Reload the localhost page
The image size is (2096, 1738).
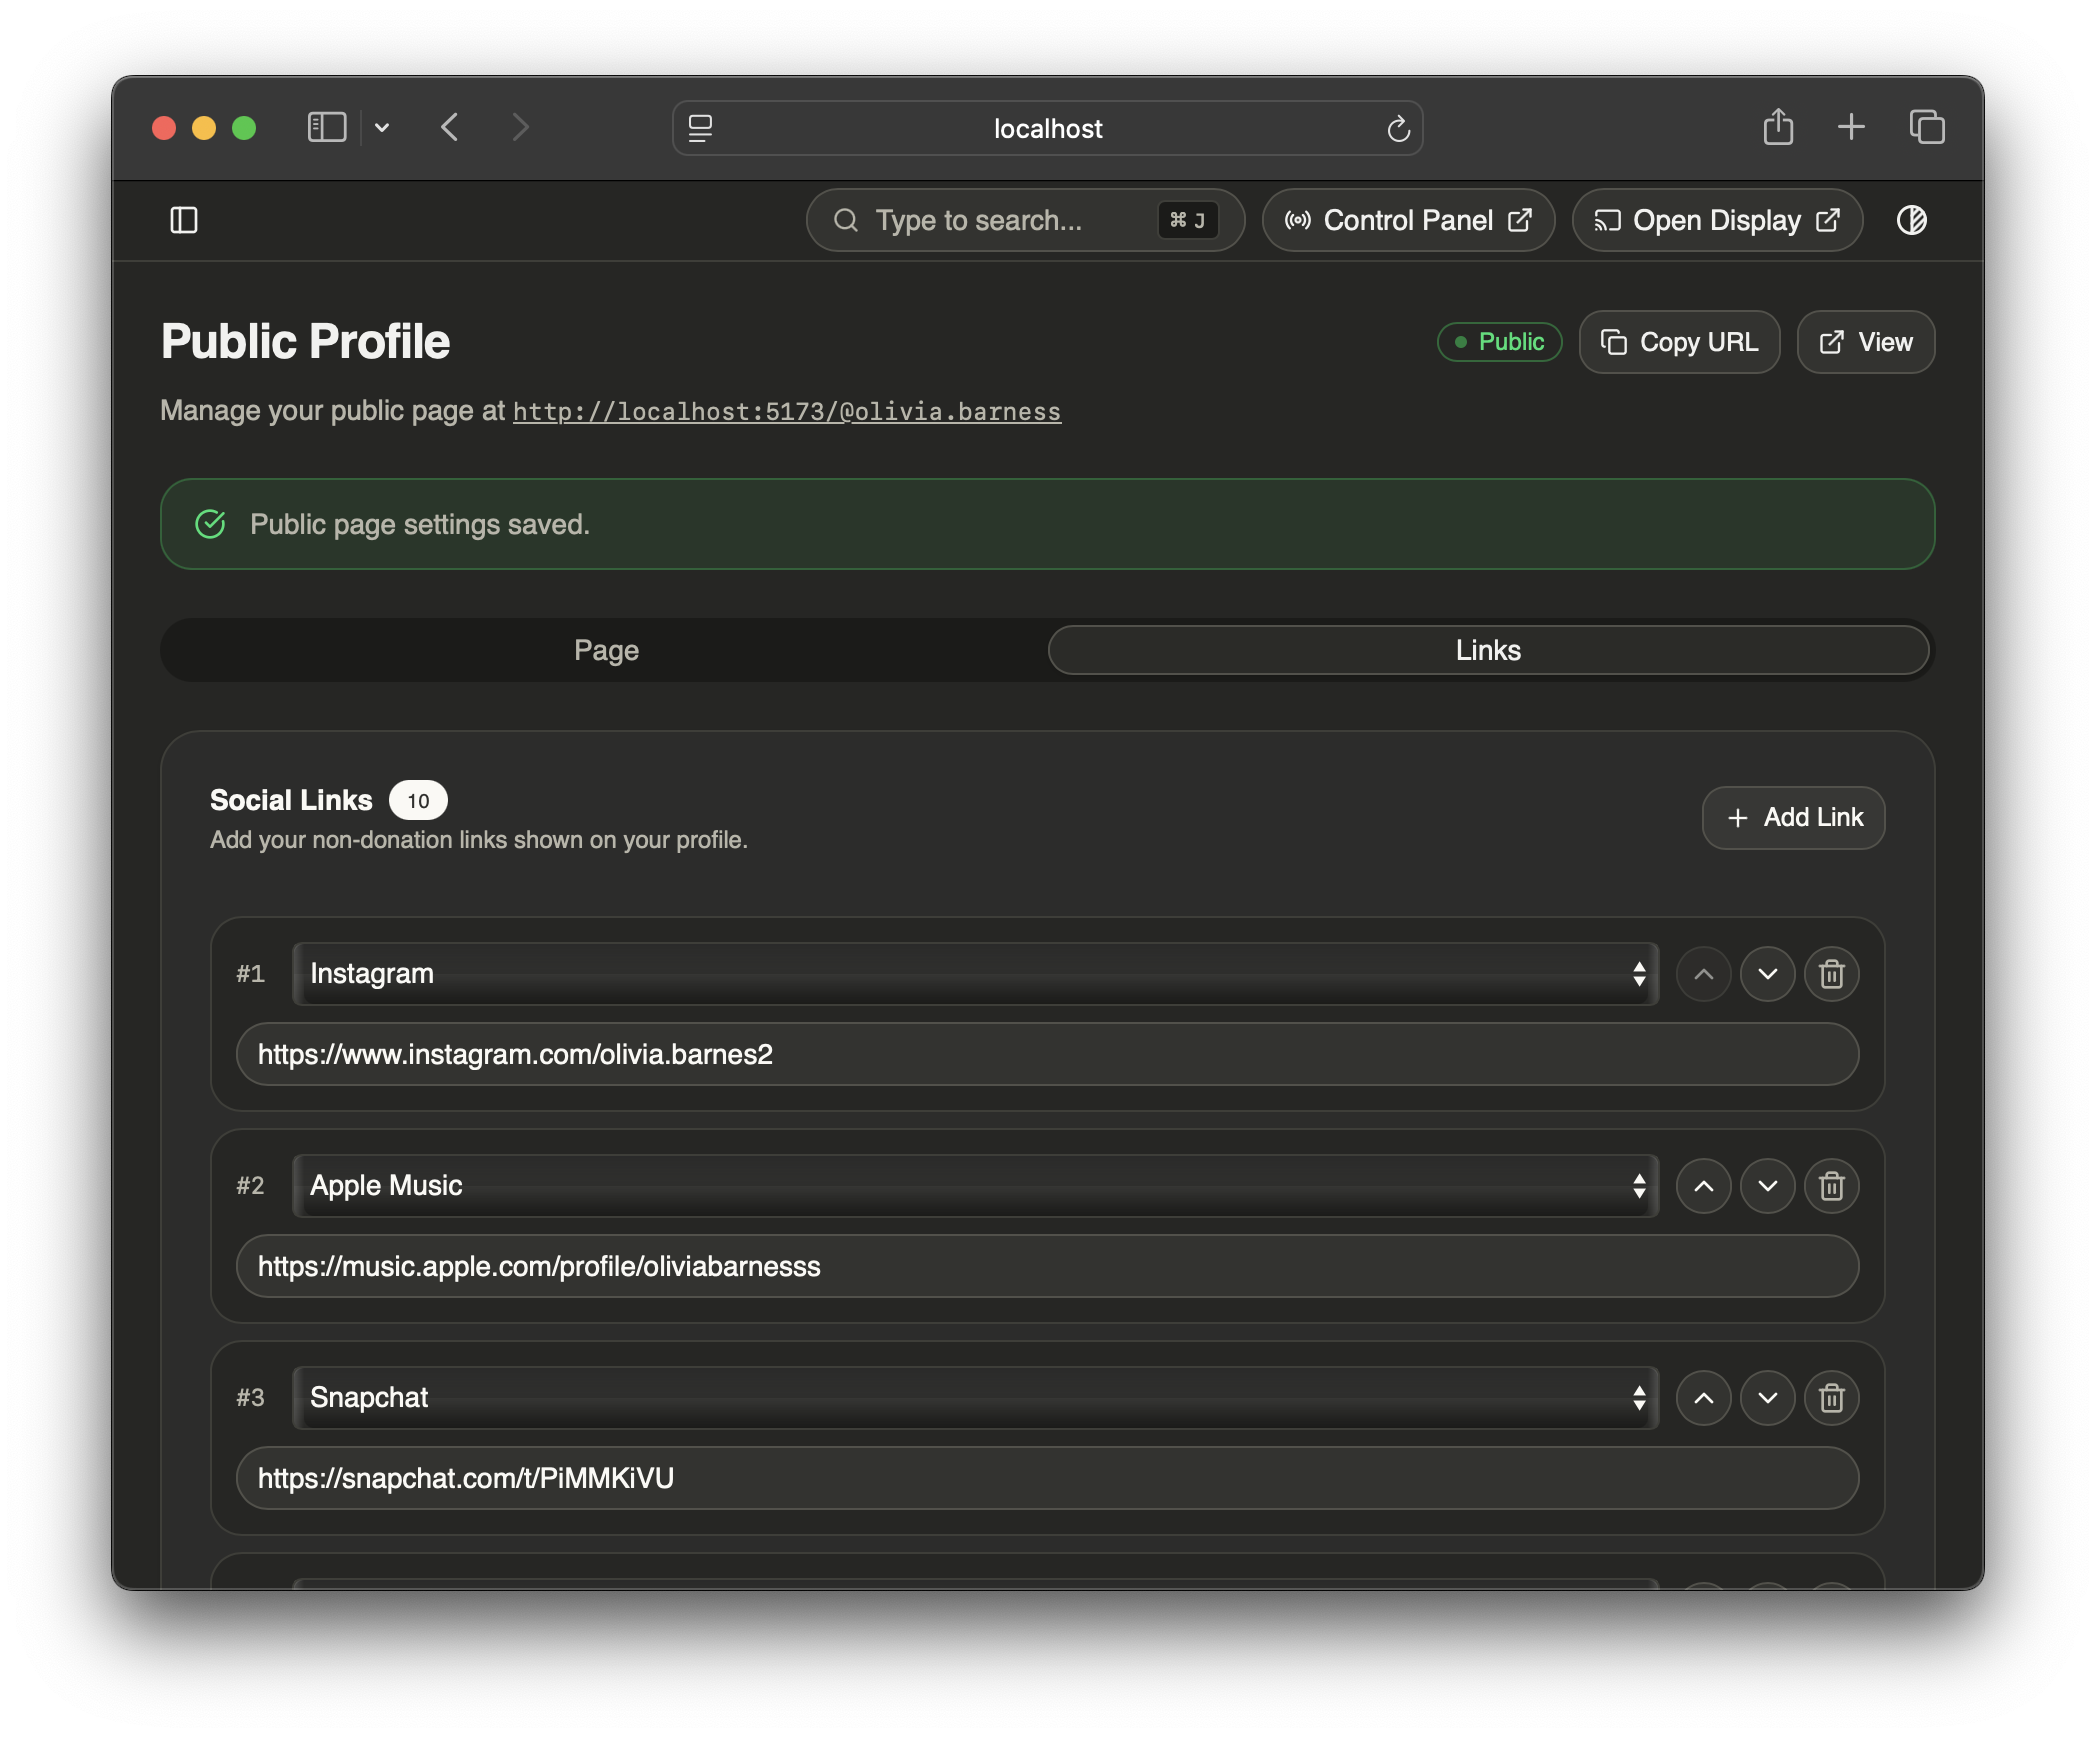pyautogui.click(x=1398, y=128)
